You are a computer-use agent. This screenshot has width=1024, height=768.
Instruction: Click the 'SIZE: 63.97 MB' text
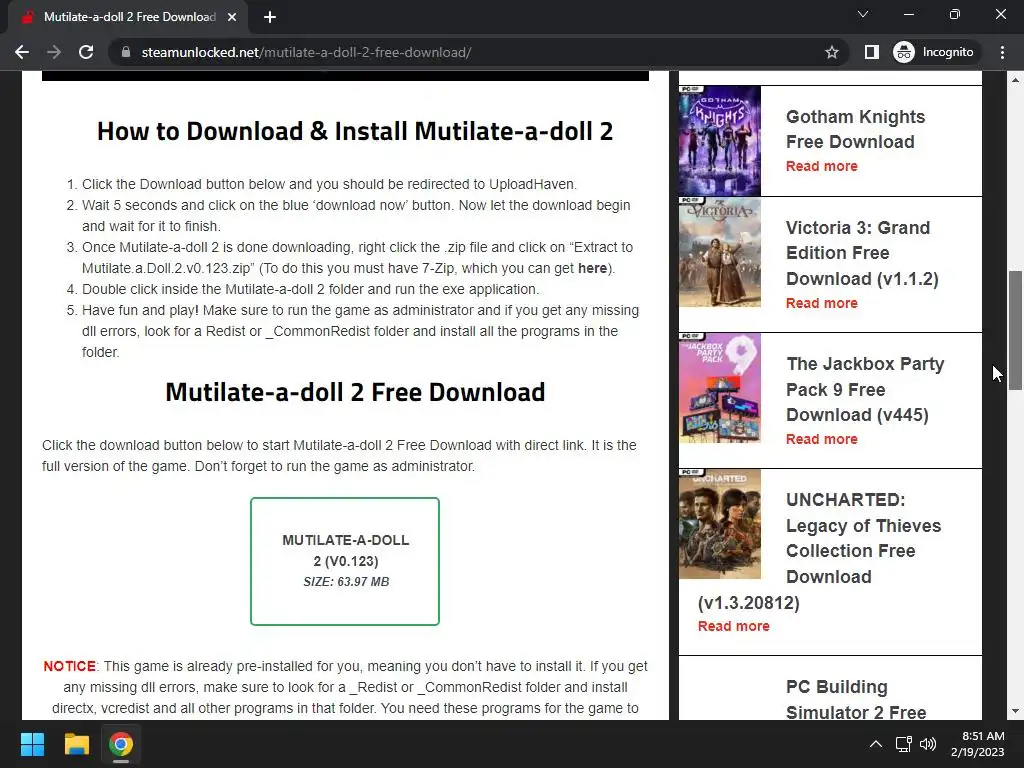pos(346,582)
